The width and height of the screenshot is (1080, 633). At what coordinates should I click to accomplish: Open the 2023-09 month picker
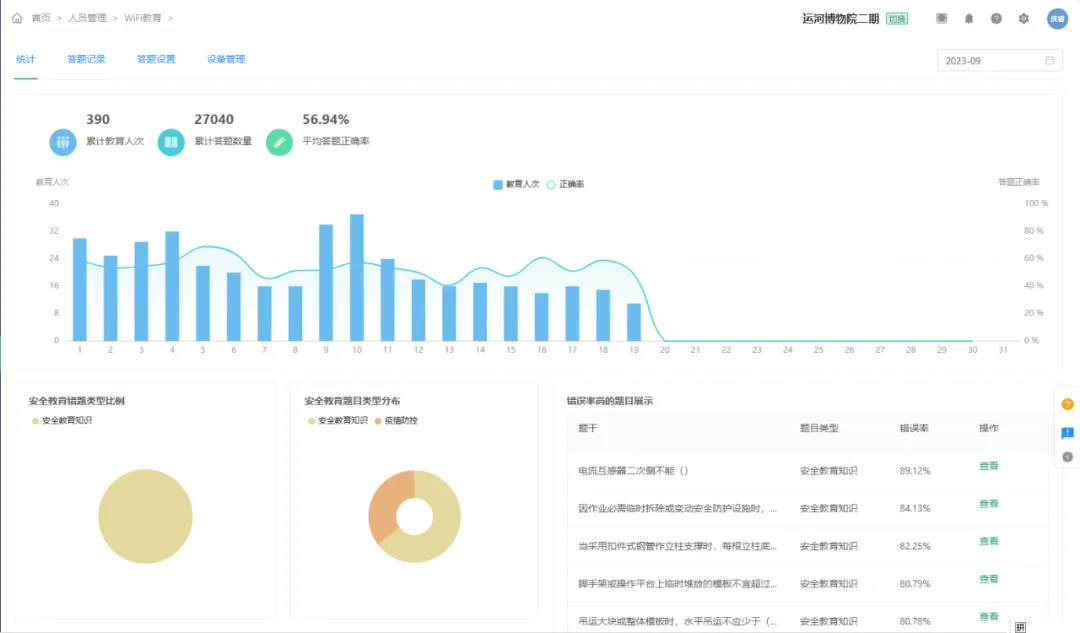(x=999, y=61)
